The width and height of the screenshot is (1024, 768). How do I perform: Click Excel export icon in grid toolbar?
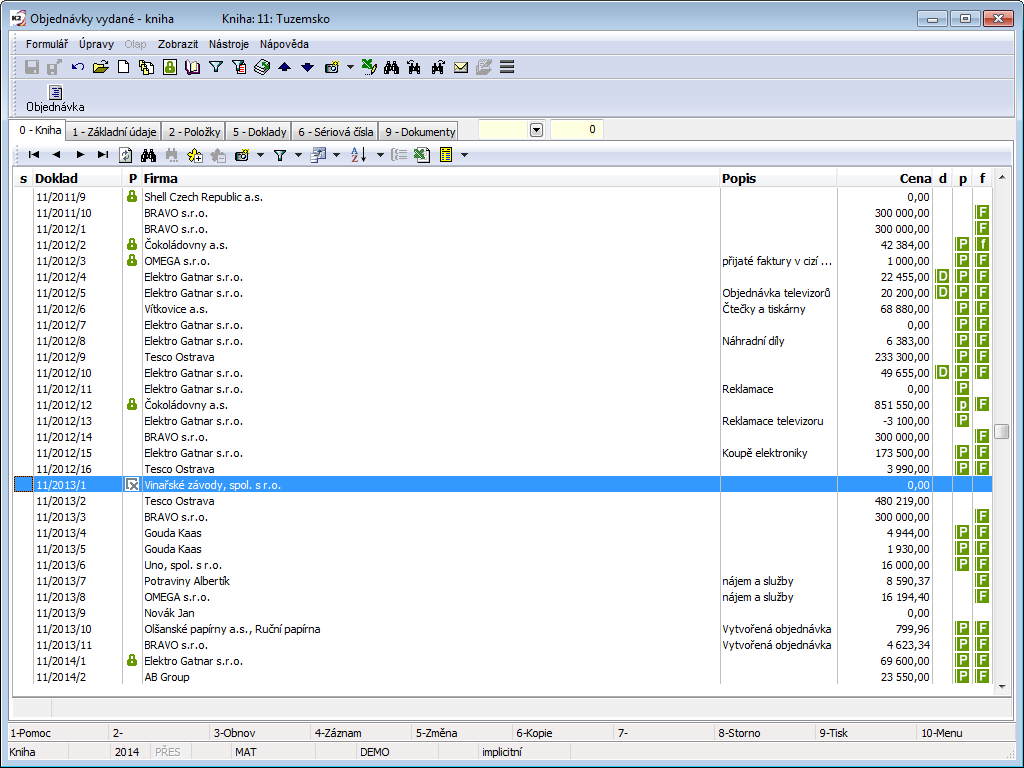421,155
